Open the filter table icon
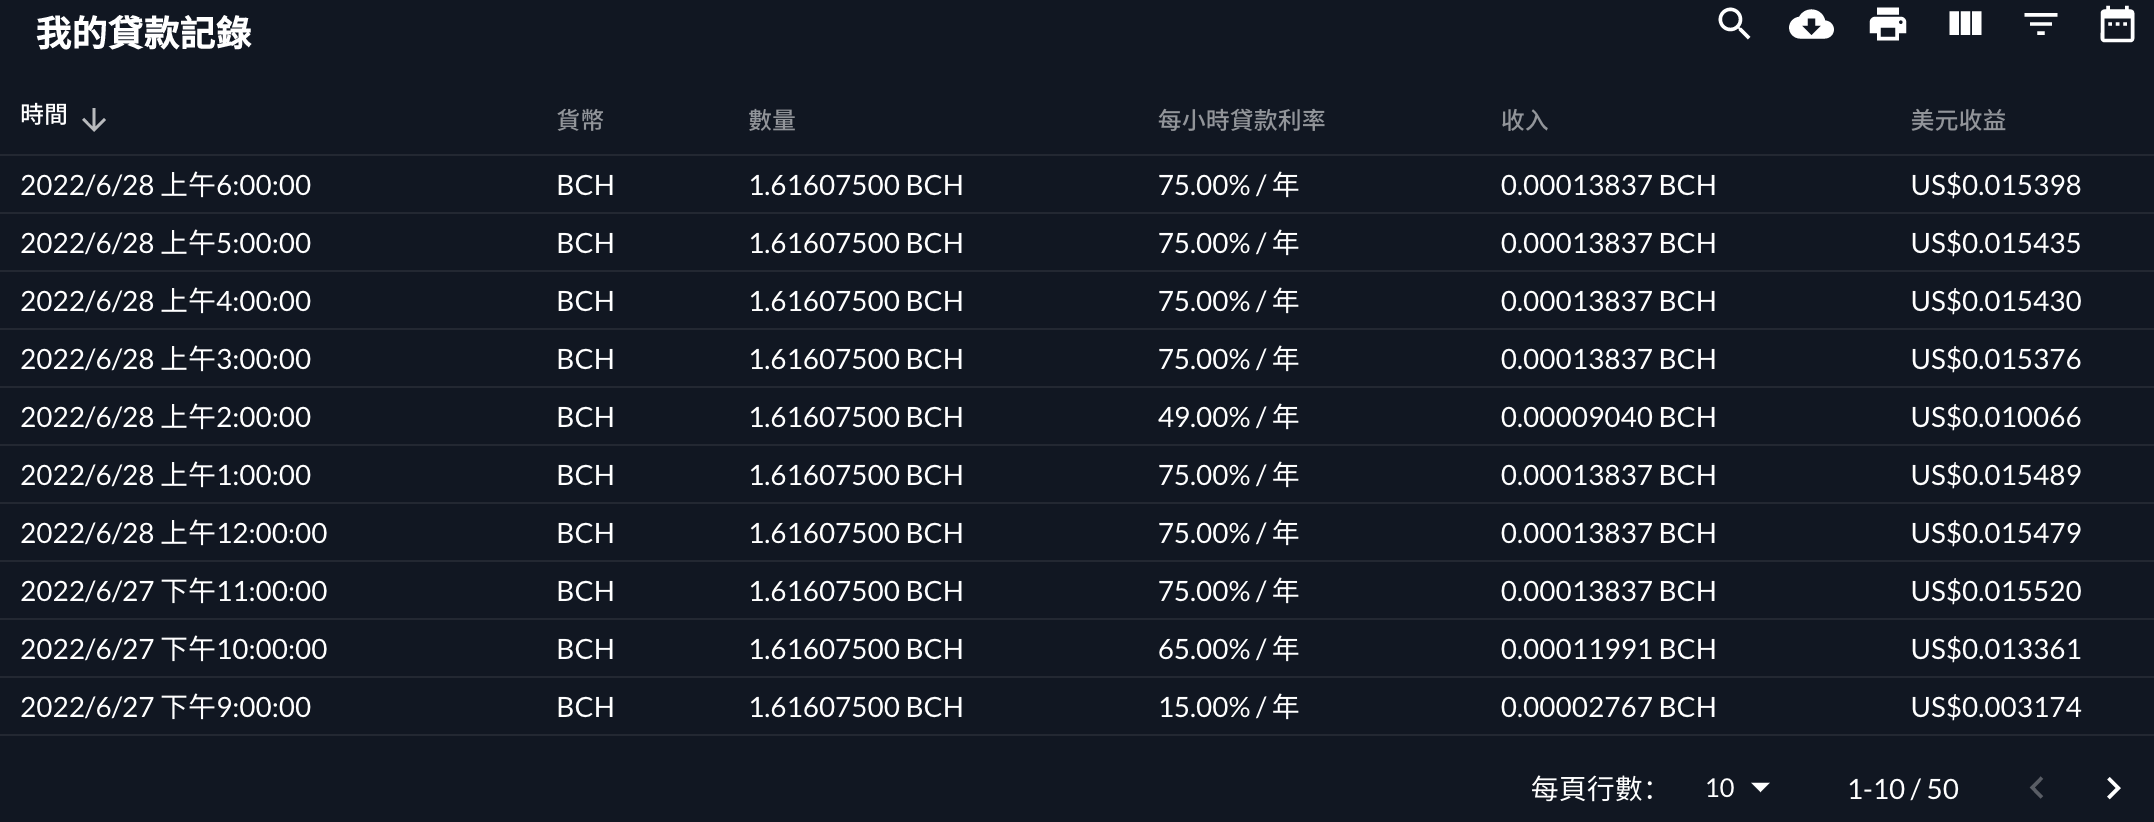Screen dimensions: 2154x822 [2041, 24]
